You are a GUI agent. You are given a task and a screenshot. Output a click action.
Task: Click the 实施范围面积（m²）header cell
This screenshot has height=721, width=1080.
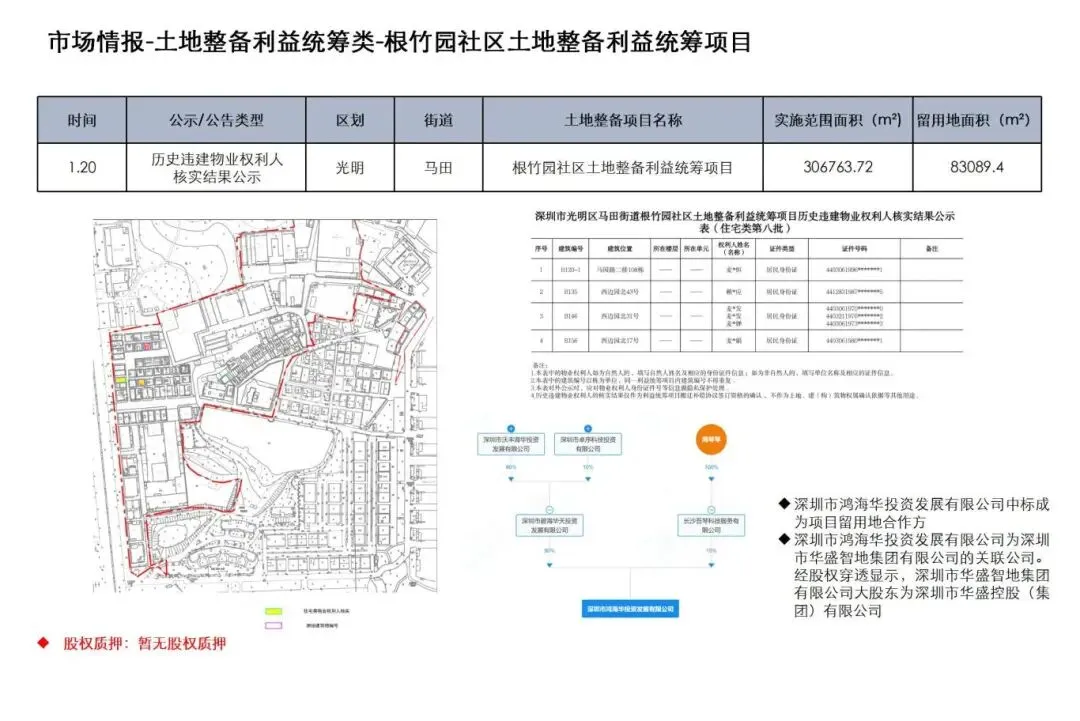[838, 120]
